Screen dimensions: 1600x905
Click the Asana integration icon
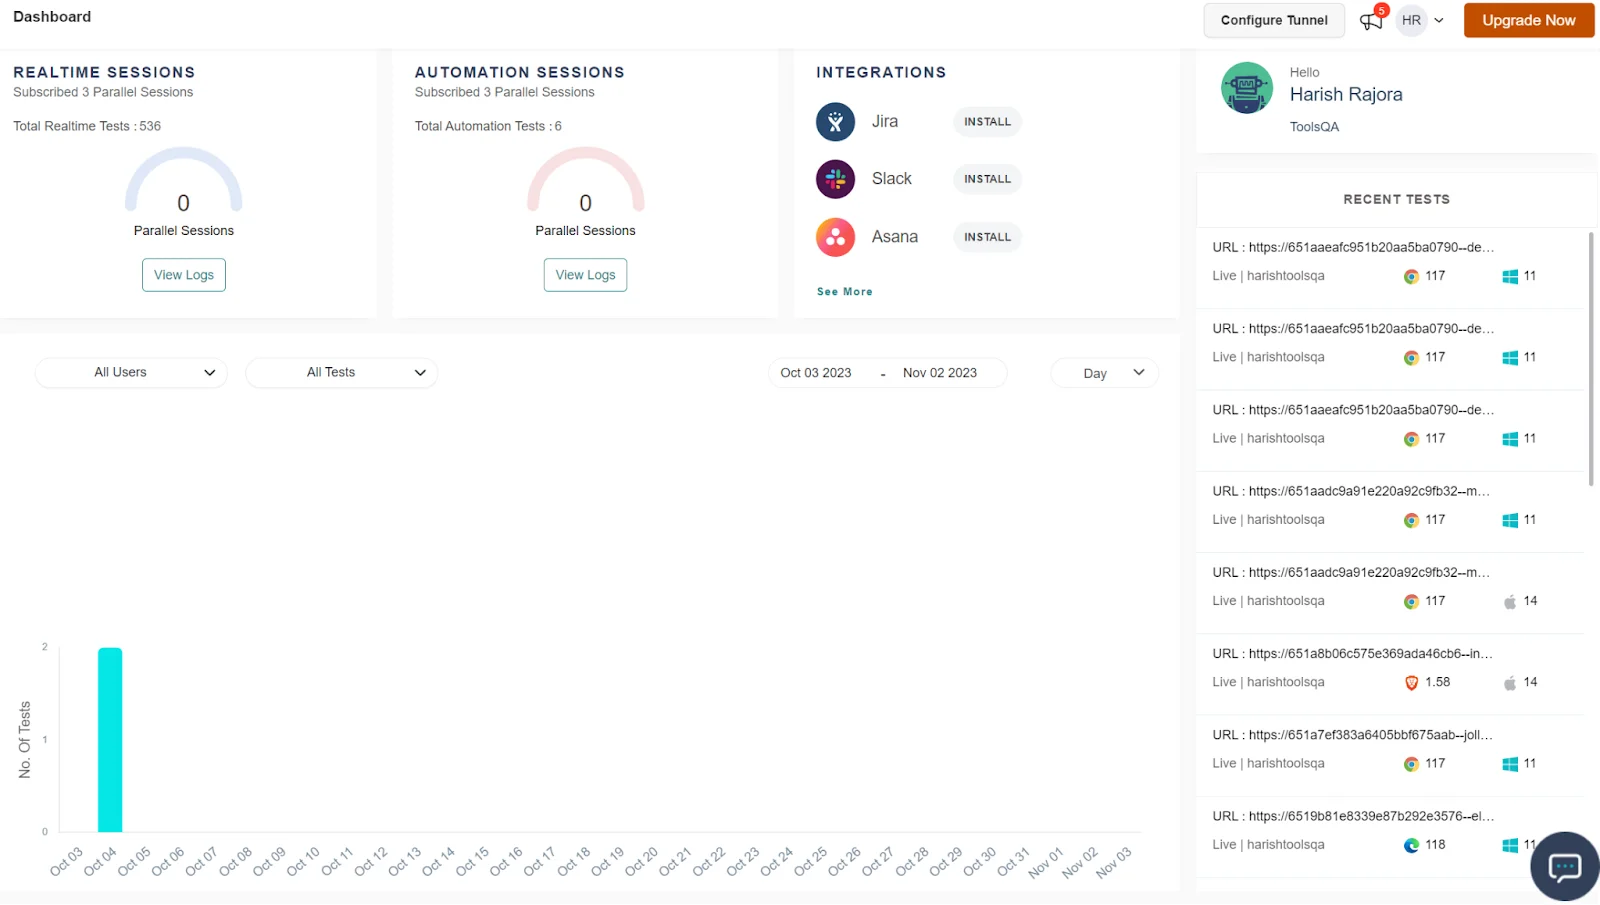click(835, 237)
